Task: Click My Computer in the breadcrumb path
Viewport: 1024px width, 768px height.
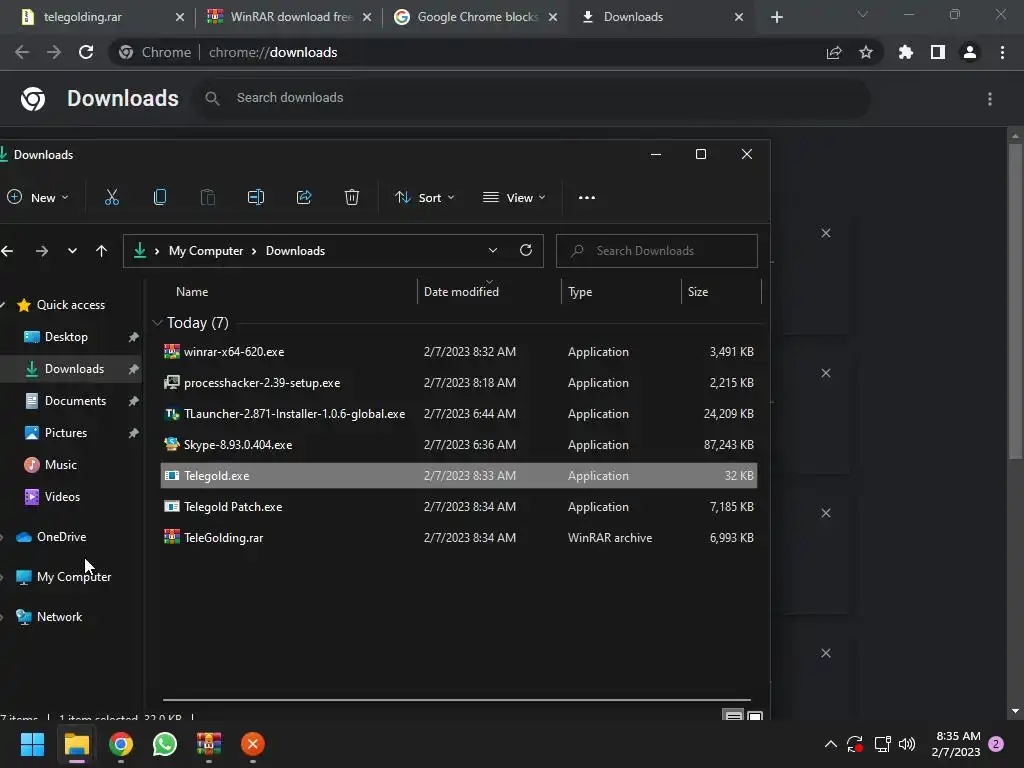Action: tap(206, 251)
